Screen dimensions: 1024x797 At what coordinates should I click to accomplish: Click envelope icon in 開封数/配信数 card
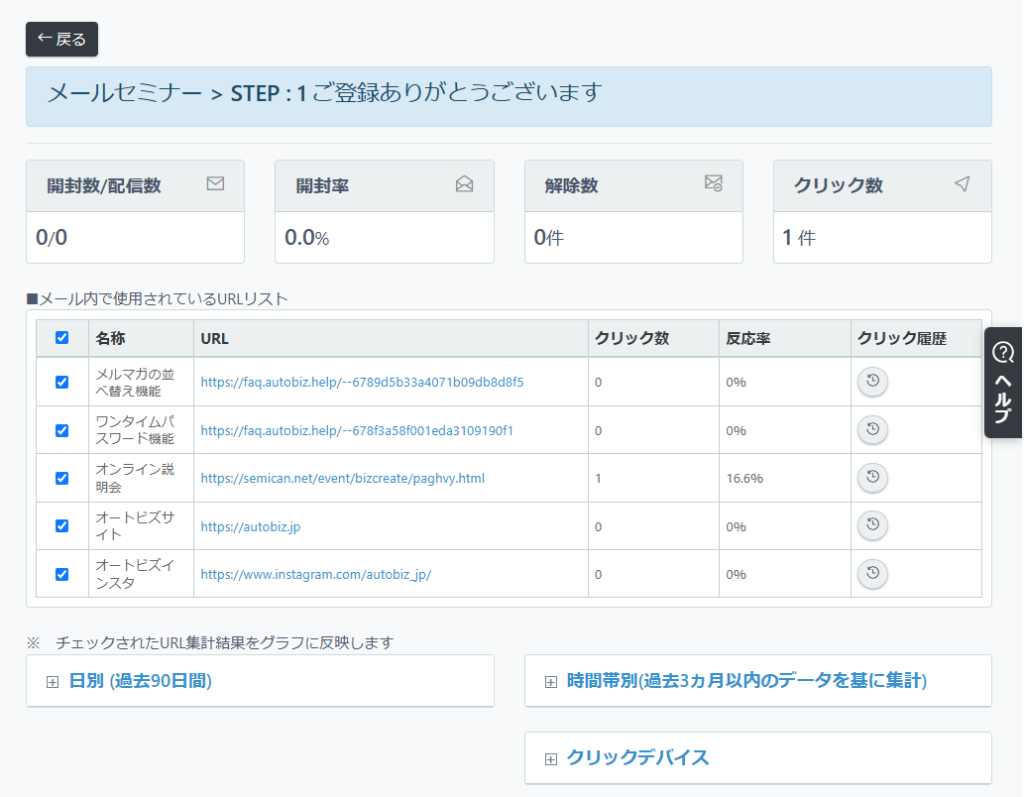pos(216,184)
